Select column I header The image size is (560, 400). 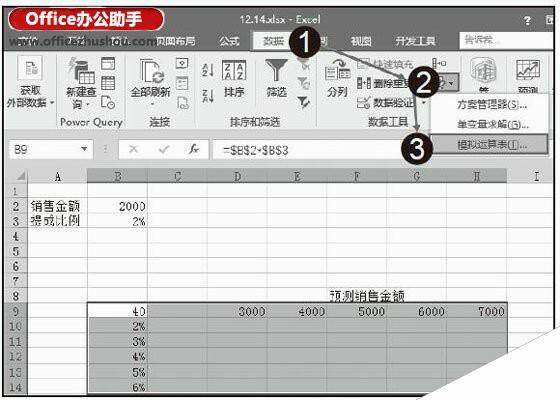pos(536,176)
